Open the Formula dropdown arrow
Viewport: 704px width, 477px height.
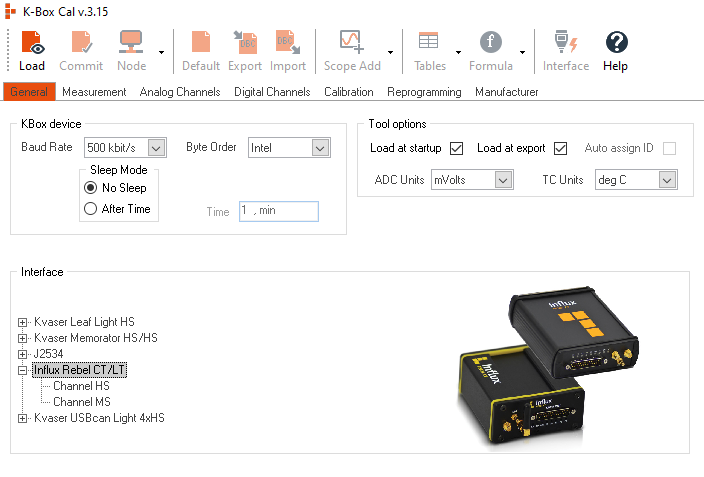point(523,52)
